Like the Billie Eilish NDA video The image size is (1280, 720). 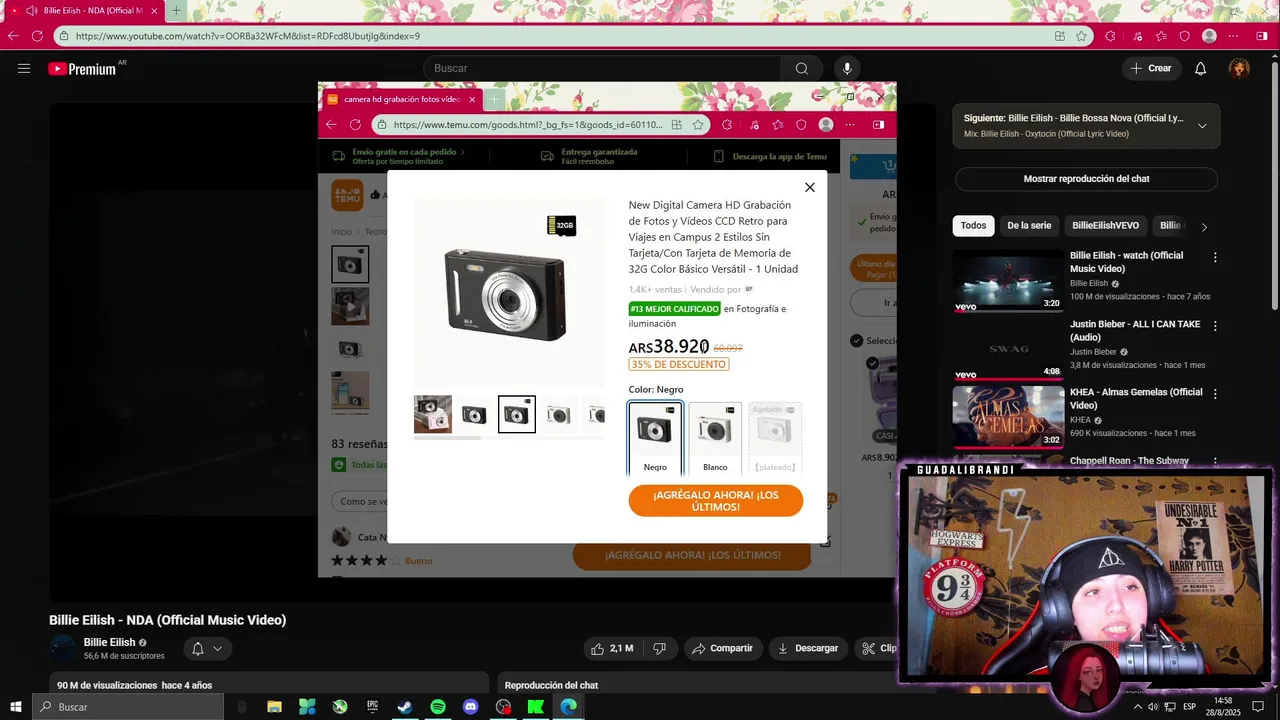[612, 648]
